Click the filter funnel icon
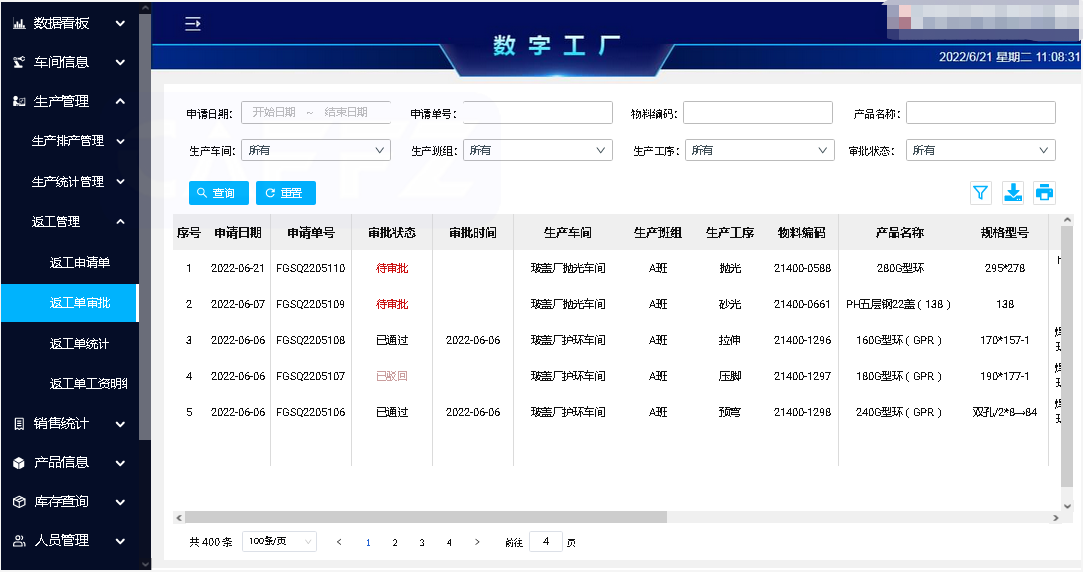The height and width of the screenshot is (572, 1083). coord(980,193)
